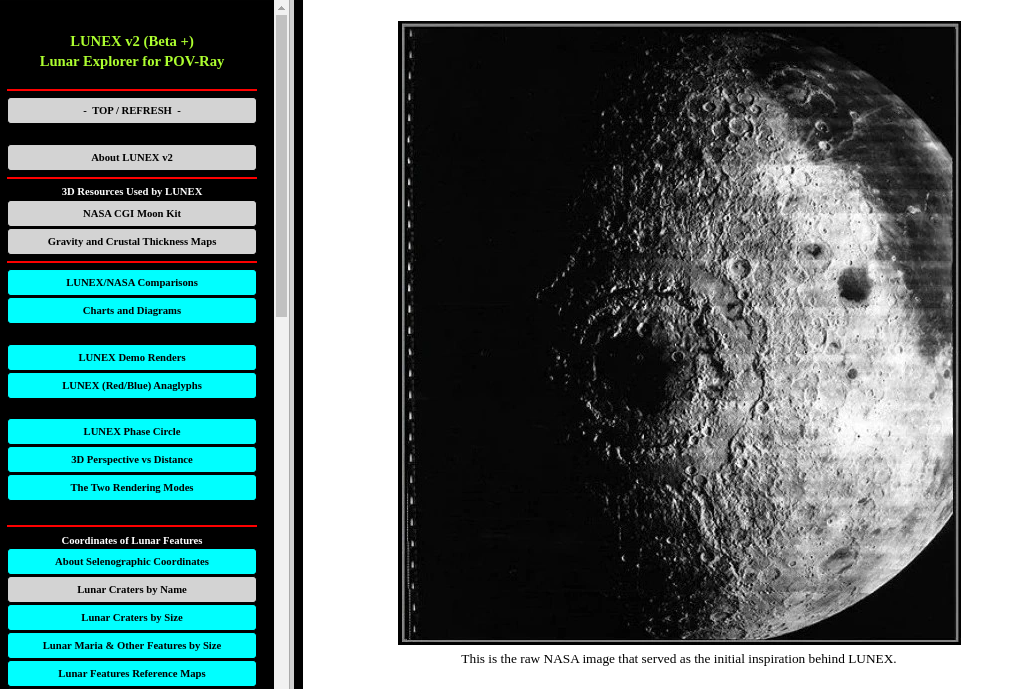Open Charts and Diagrams section

(x=132, y=310)
